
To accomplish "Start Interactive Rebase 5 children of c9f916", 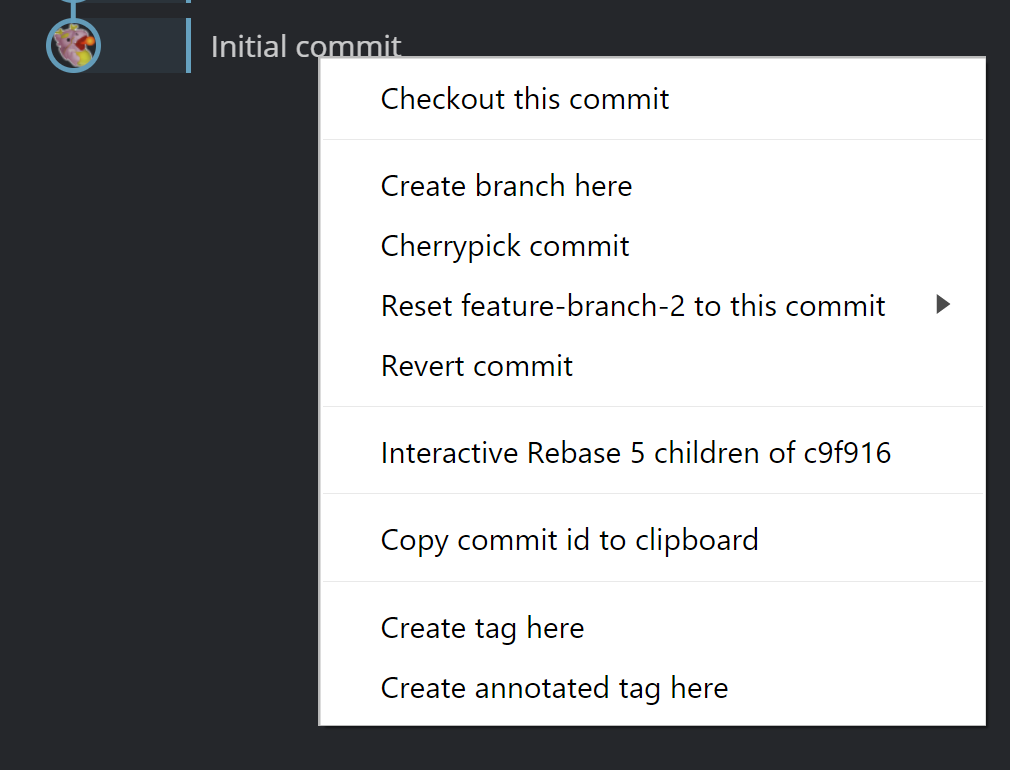I will 635,454.
